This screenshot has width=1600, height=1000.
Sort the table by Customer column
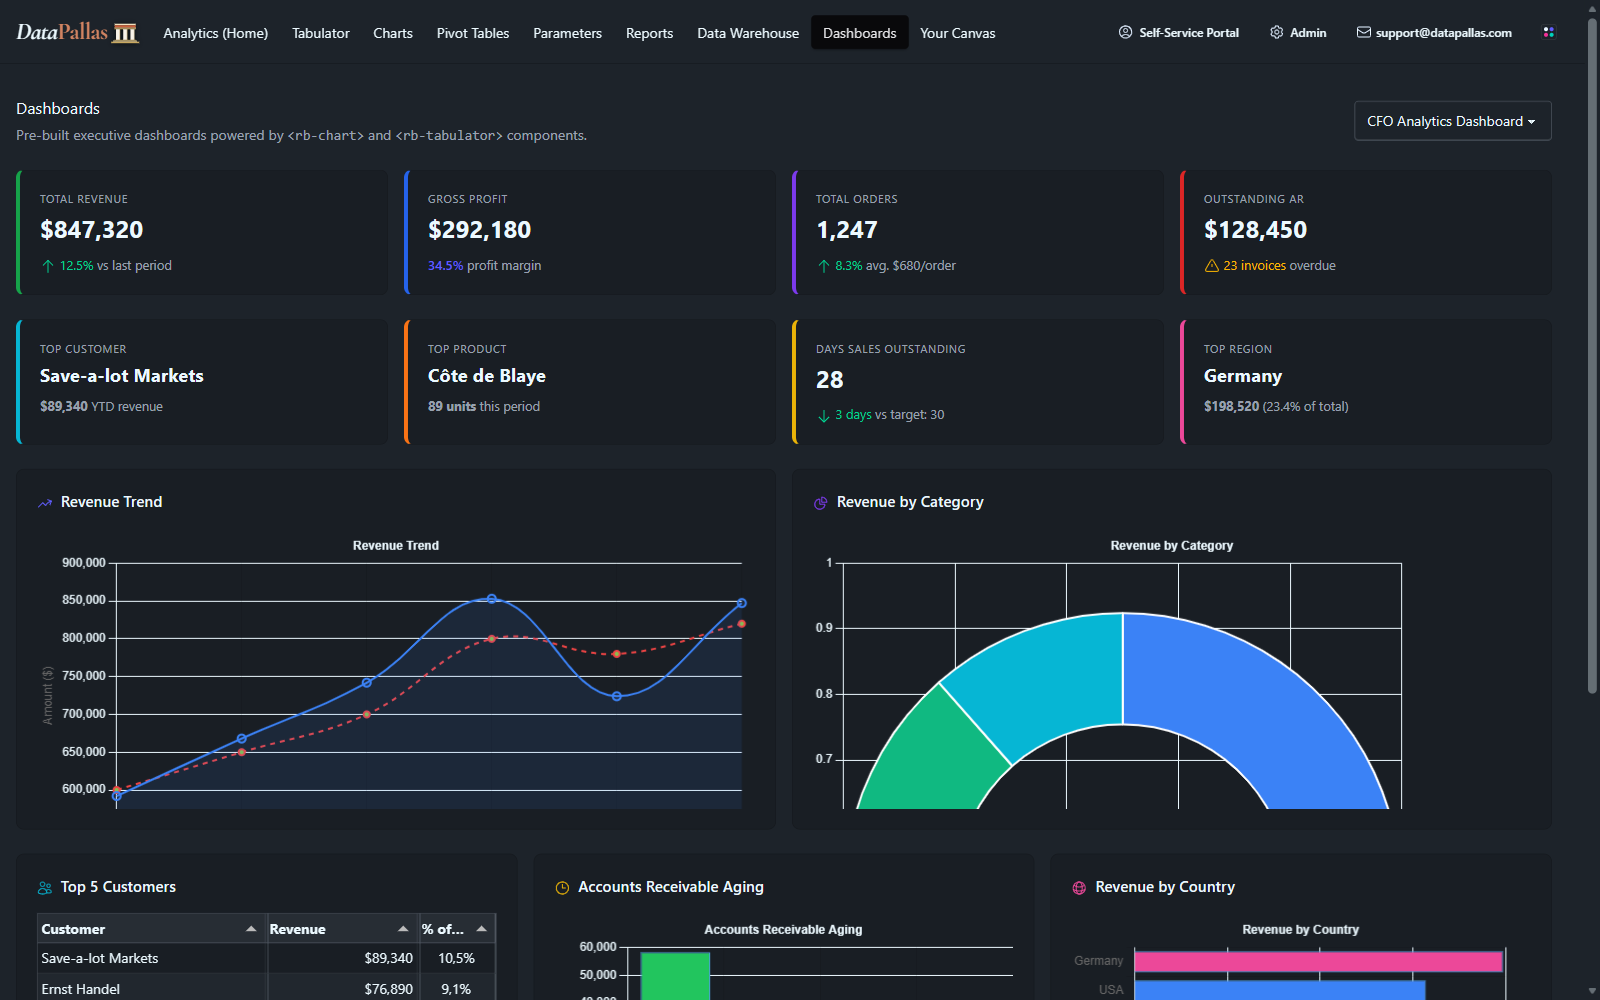[x=73, y=929]
